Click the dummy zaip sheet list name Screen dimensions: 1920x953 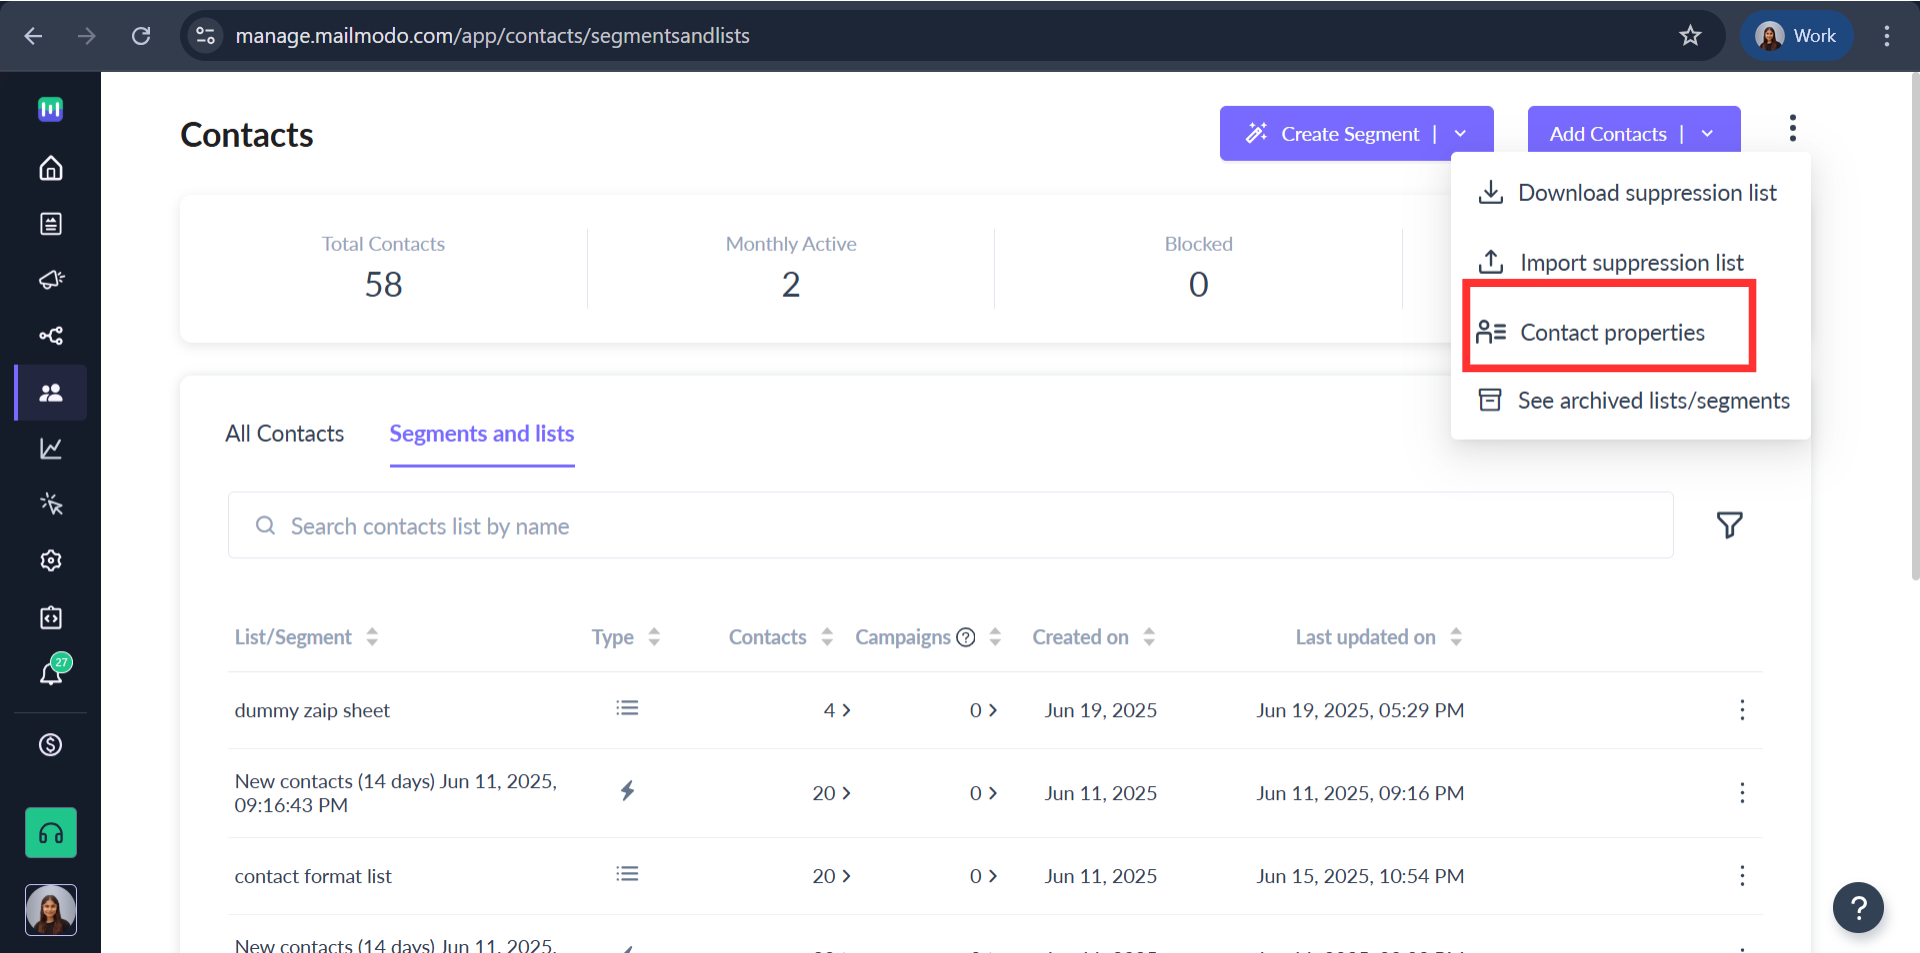click(312, 710)
